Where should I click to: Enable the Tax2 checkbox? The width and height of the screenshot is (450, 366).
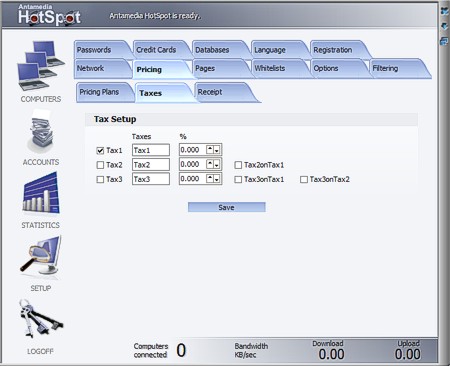pyautogui.click(x=100, y=165)
